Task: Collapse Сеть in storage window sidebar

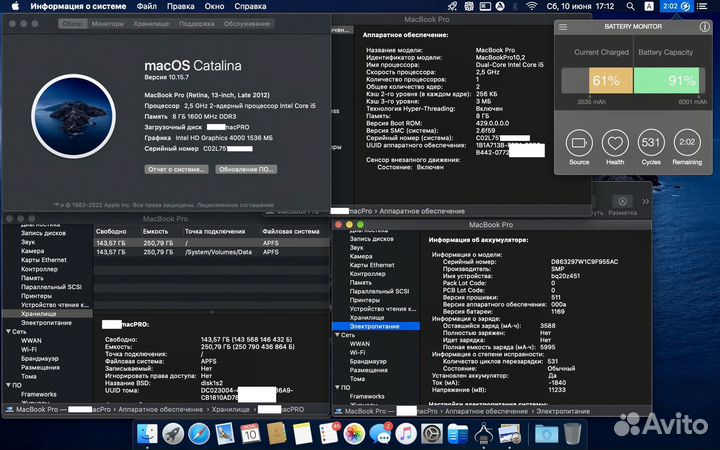Action: [9, 332]
